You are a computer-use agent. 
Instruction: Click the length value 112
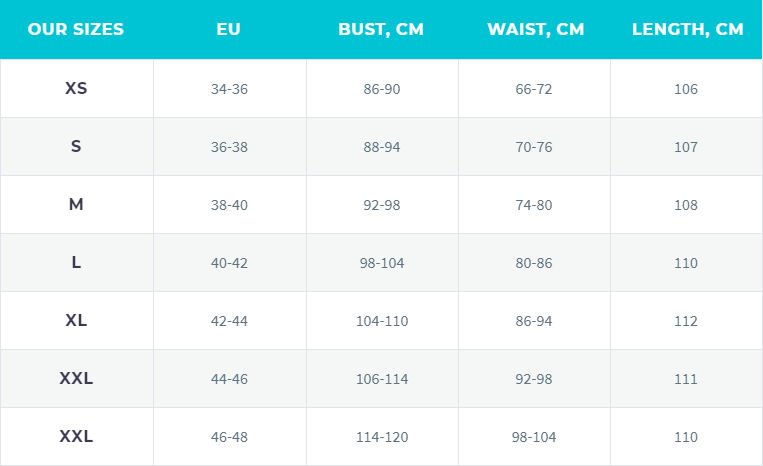(x=686, y=321)
